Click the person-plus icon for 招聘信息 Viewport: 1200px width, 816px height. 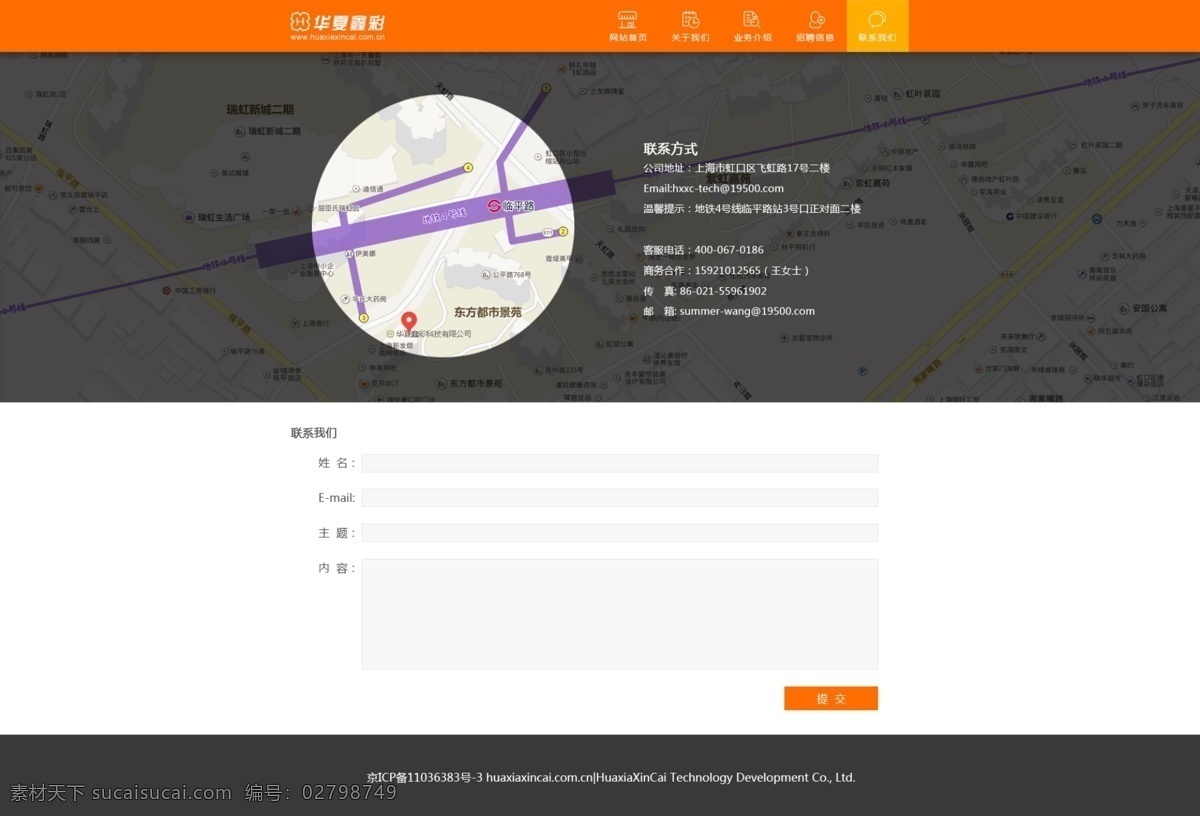point(816,20)
